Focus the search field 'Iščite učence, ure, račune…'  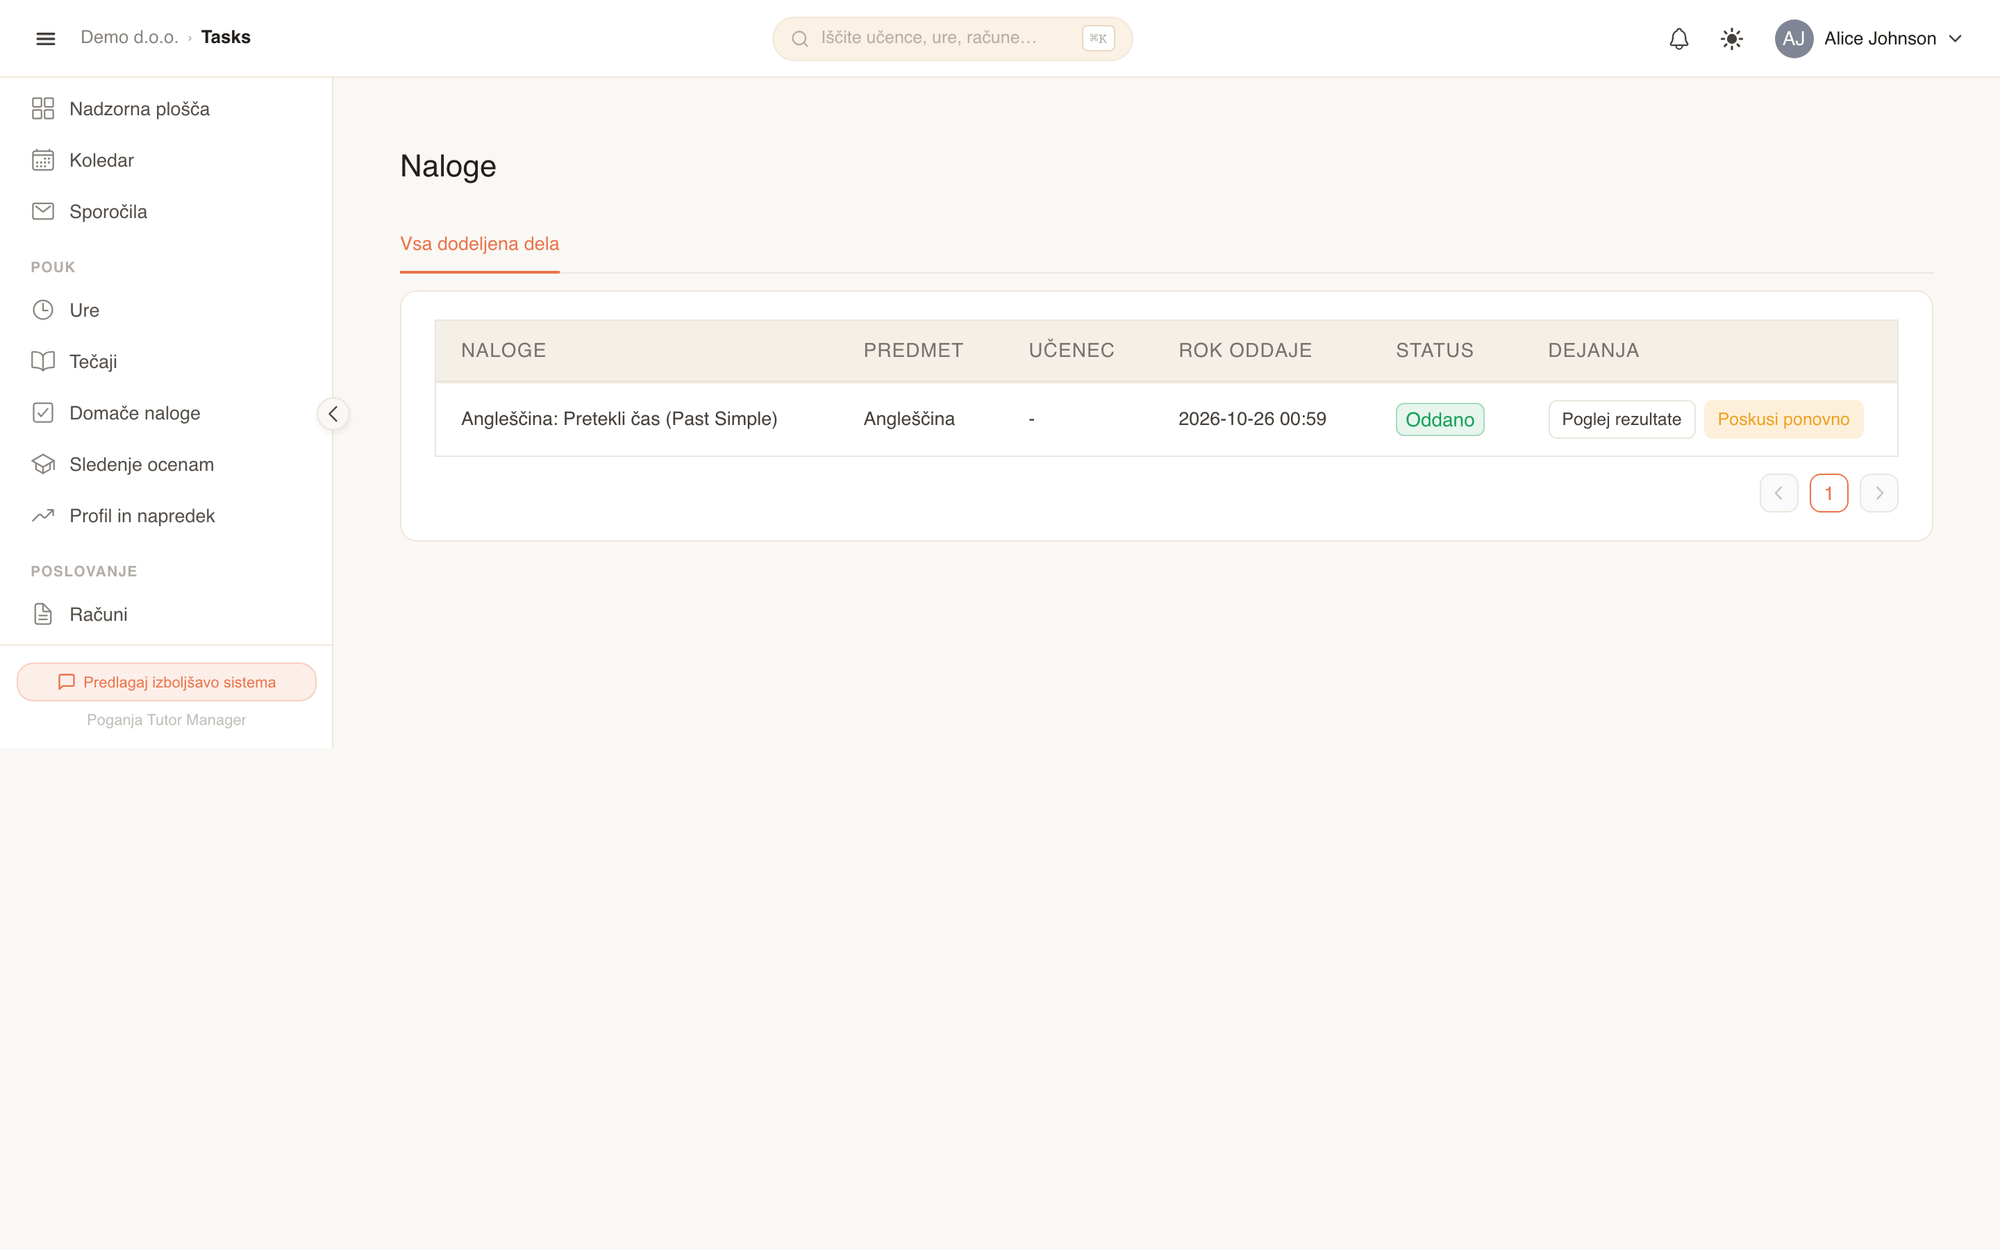(952, 39)
